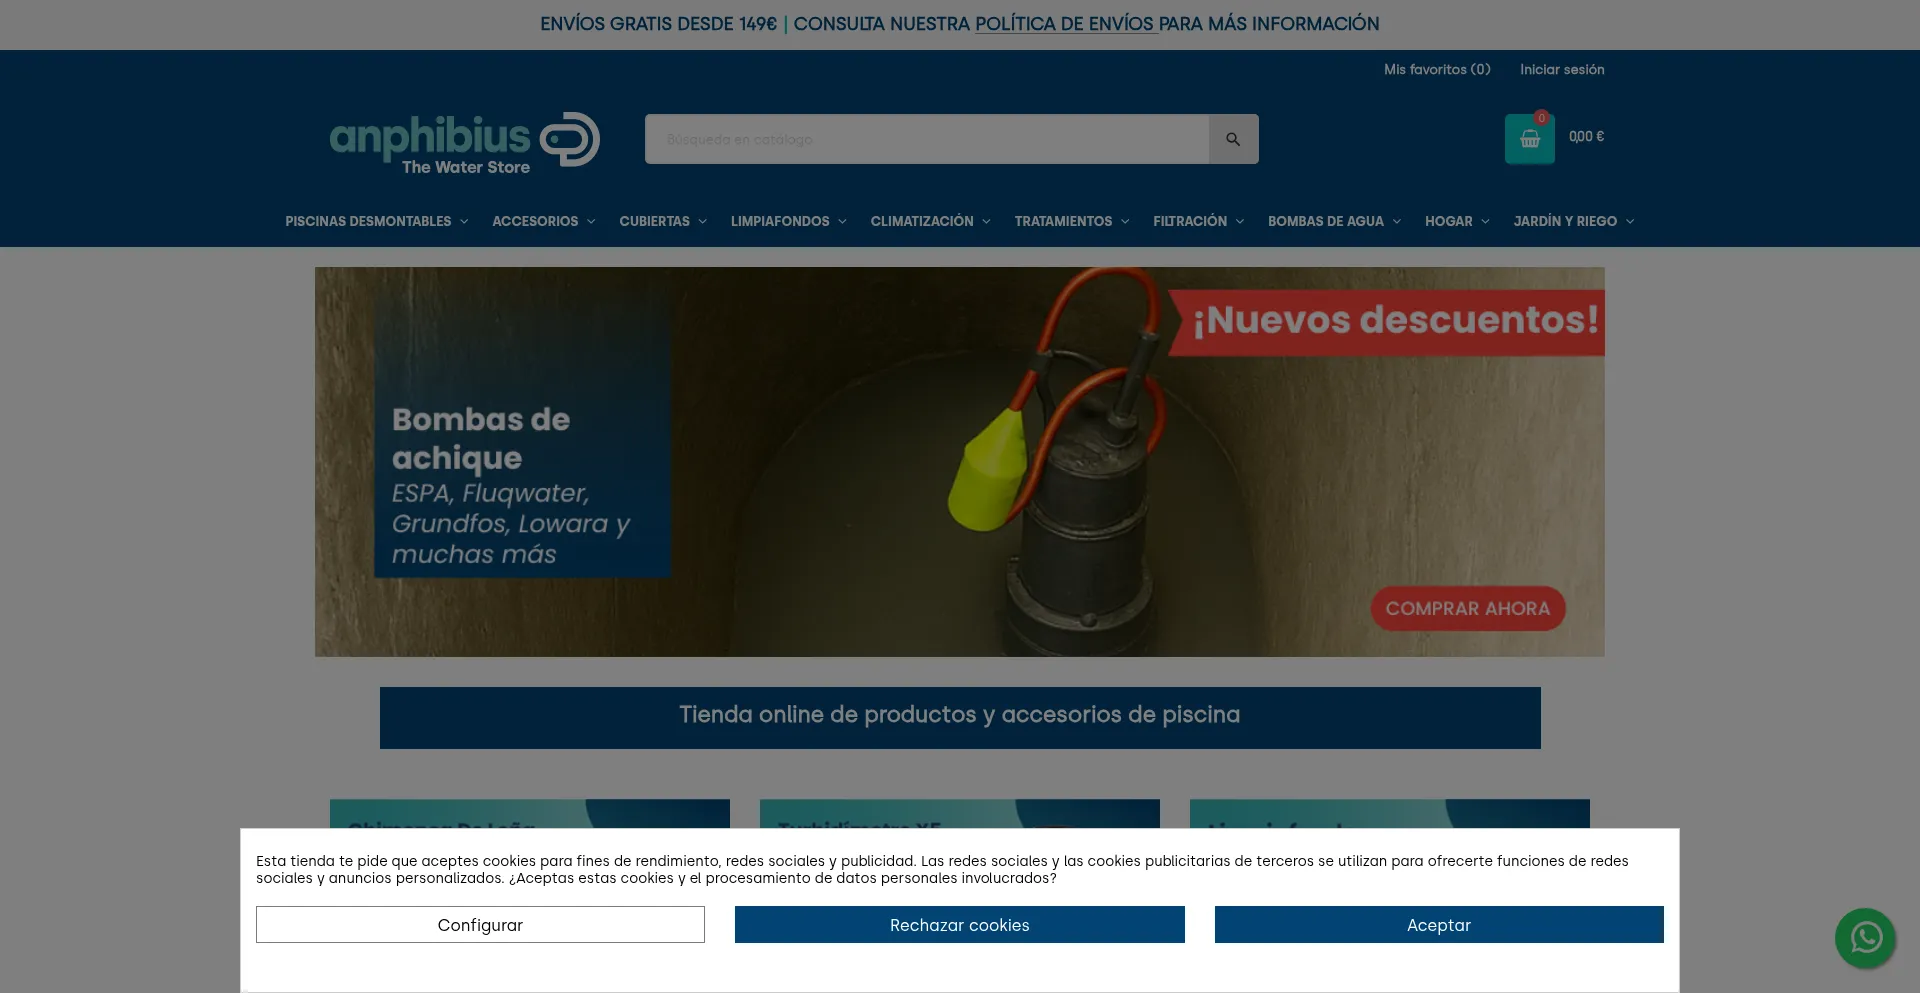1920x993 pixels.
Task: Open the Limpiafondos category
Action: pos(780,221)
